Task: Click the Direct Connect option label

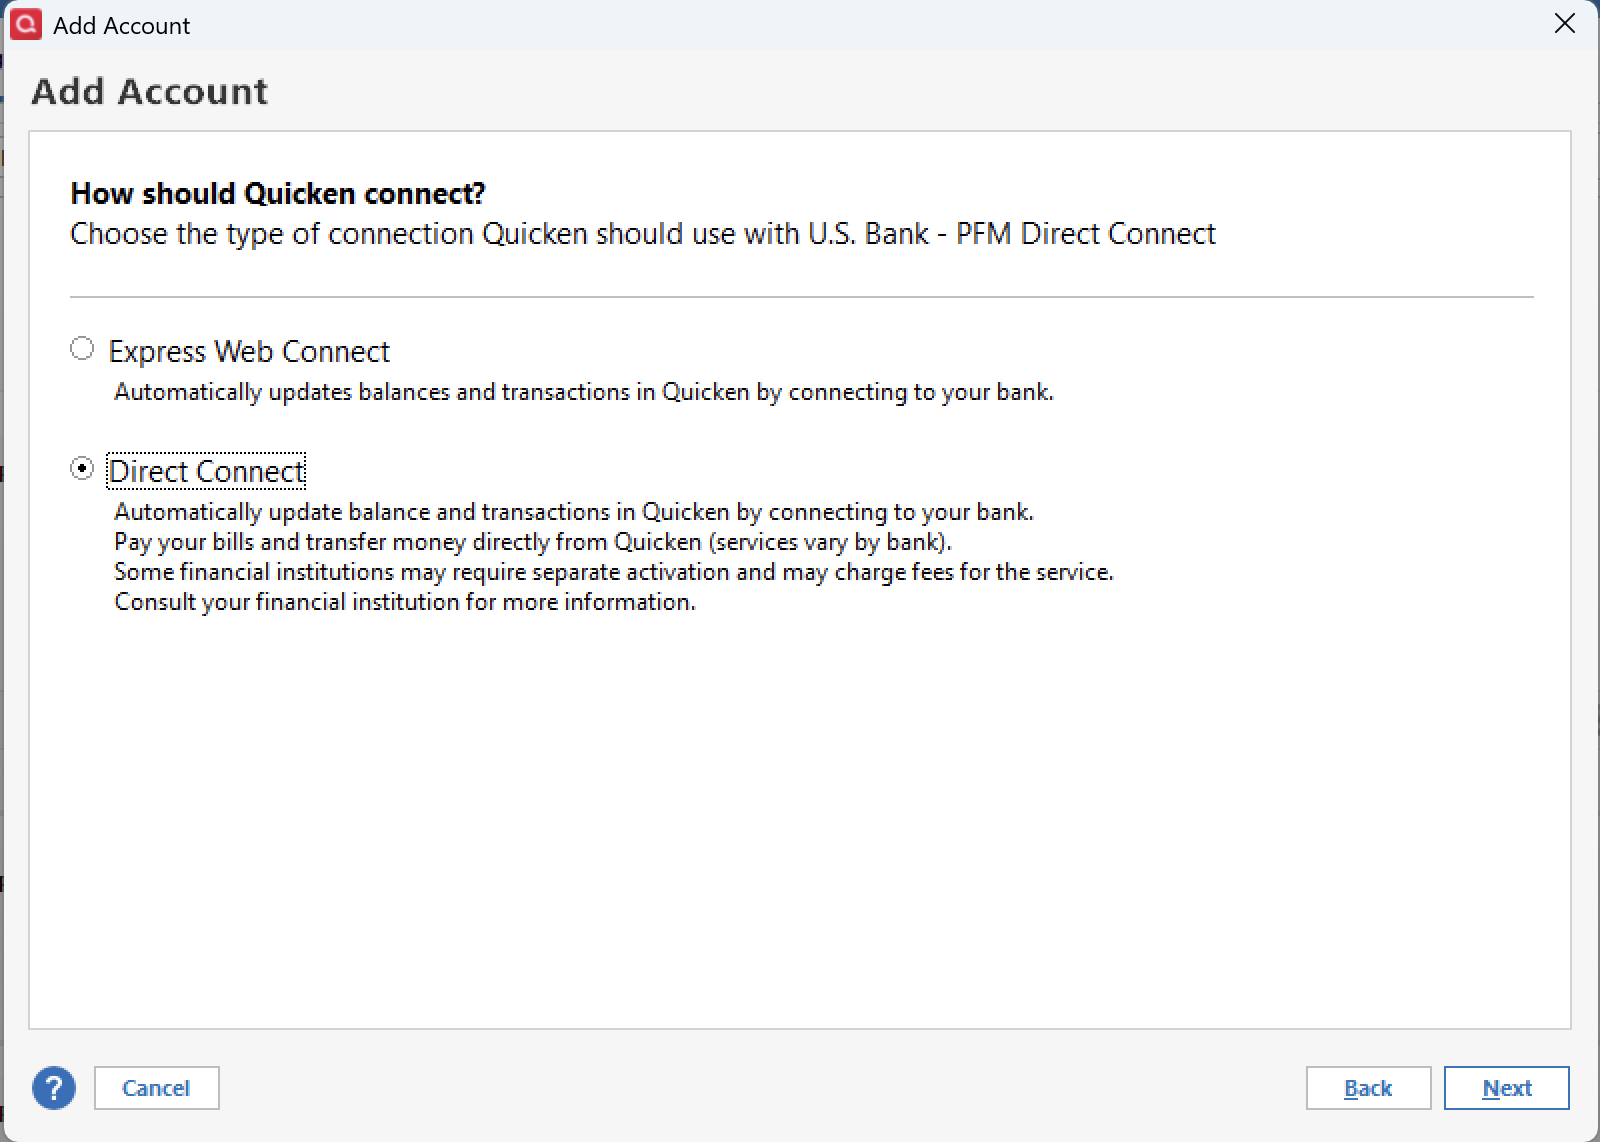Action: [206, 470]
